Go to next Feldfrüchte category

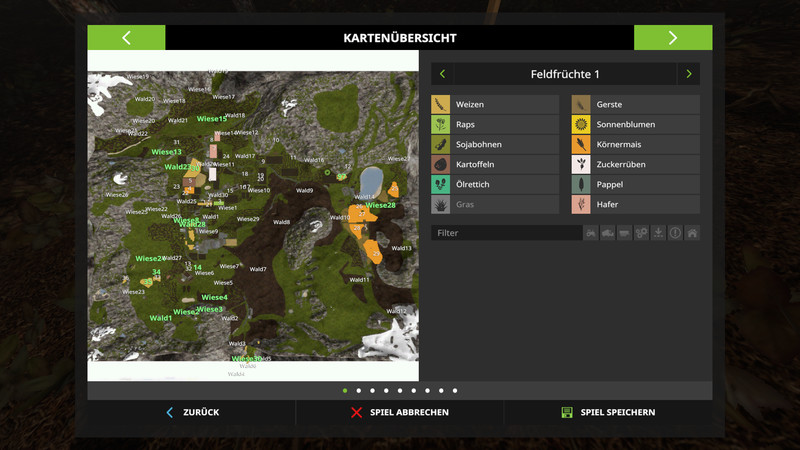tap(688, 74)
